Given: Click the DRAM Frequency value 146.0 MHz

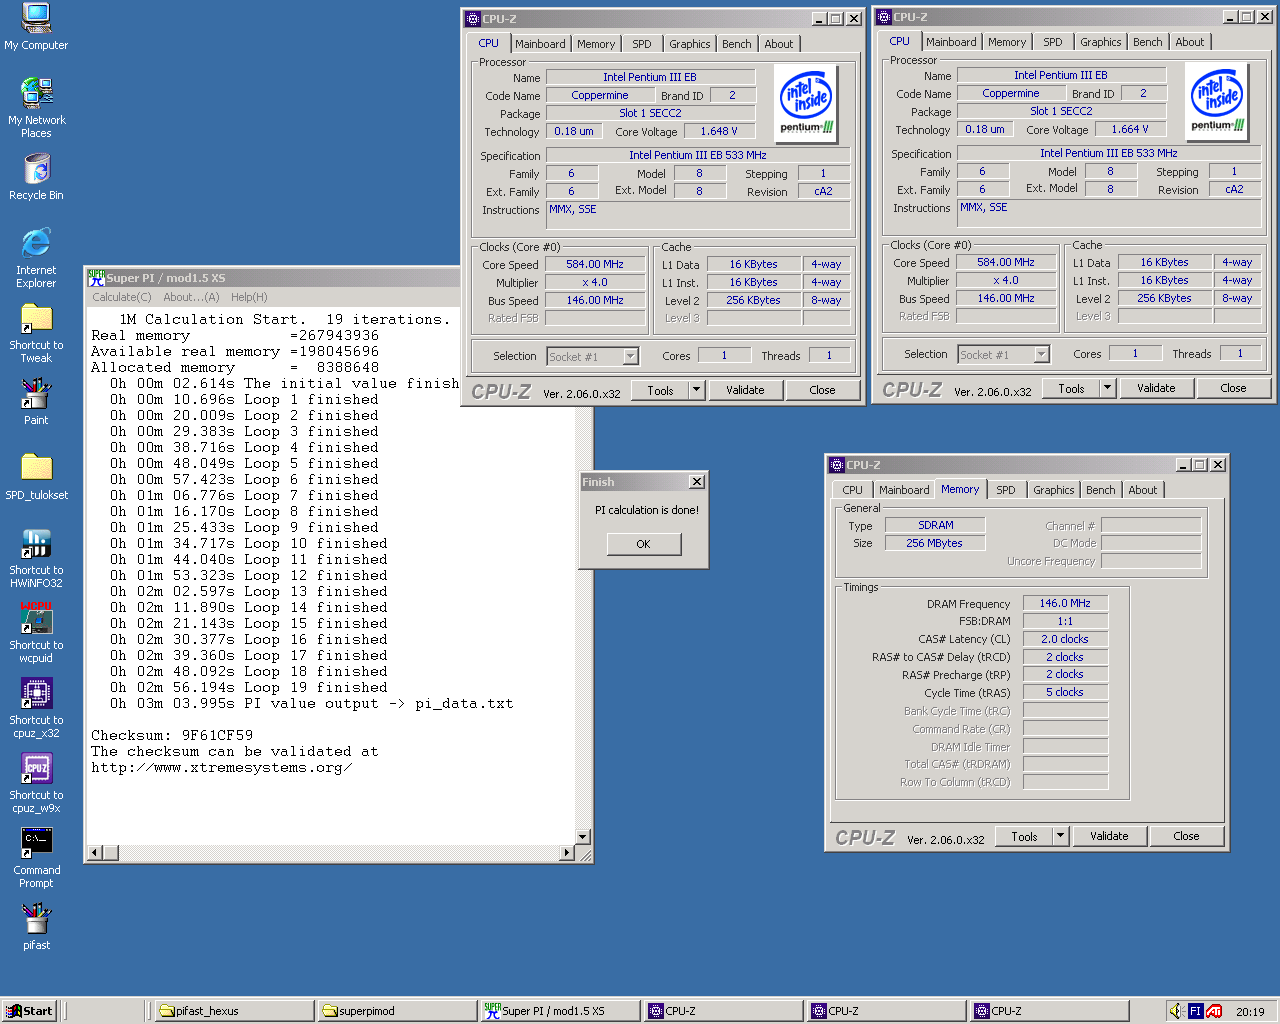Looking at the screenshot, I should pyautogui.click(x=1065, y=603).
